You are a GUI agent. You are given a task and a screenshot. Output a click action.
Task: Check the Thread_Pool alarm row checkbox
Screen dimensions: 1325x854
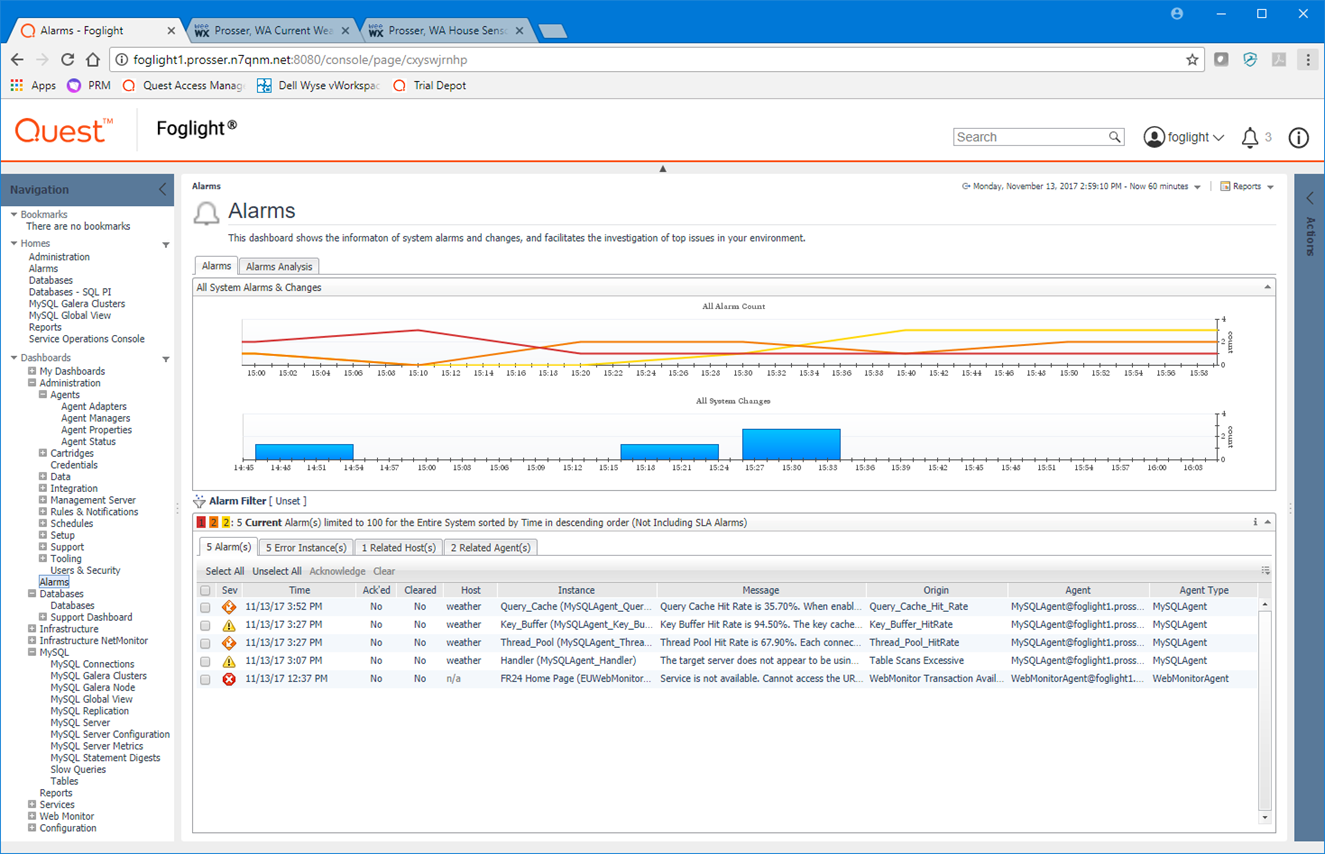(205, 643)
